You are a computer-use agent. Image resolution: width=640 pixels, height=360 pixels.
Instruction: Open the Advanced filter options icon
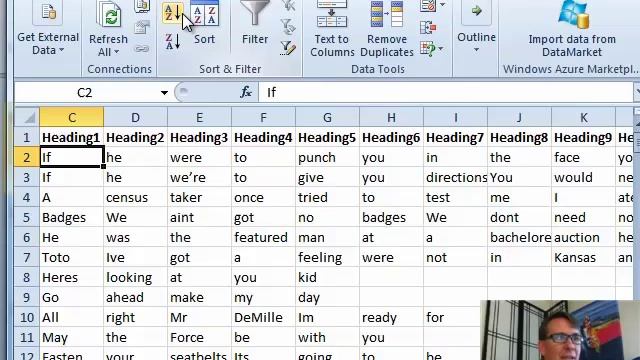tap(288, 48)
